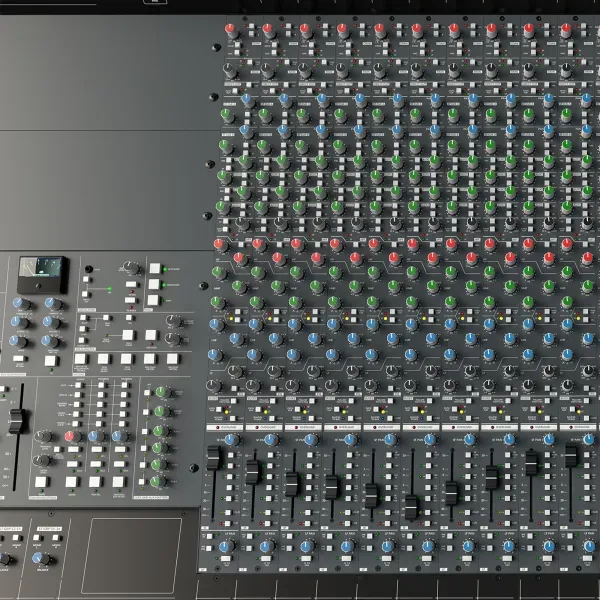The width and height of the screenshot is (600, 600).
Task: Push rightmost large white button under monitor knobs
Action: (118, 482)
